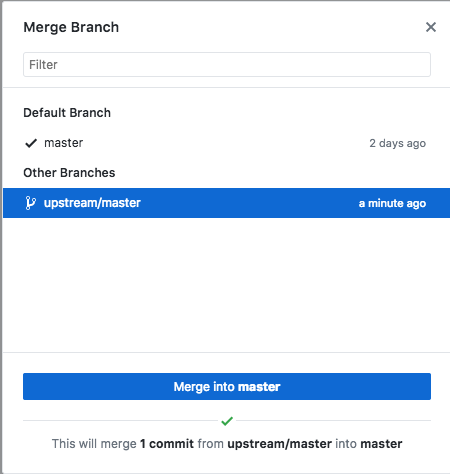Viewport: 450px width, 474px height.
Task: Click bold "upstream/master" in the merge summary
Action: tap(280, 444)
